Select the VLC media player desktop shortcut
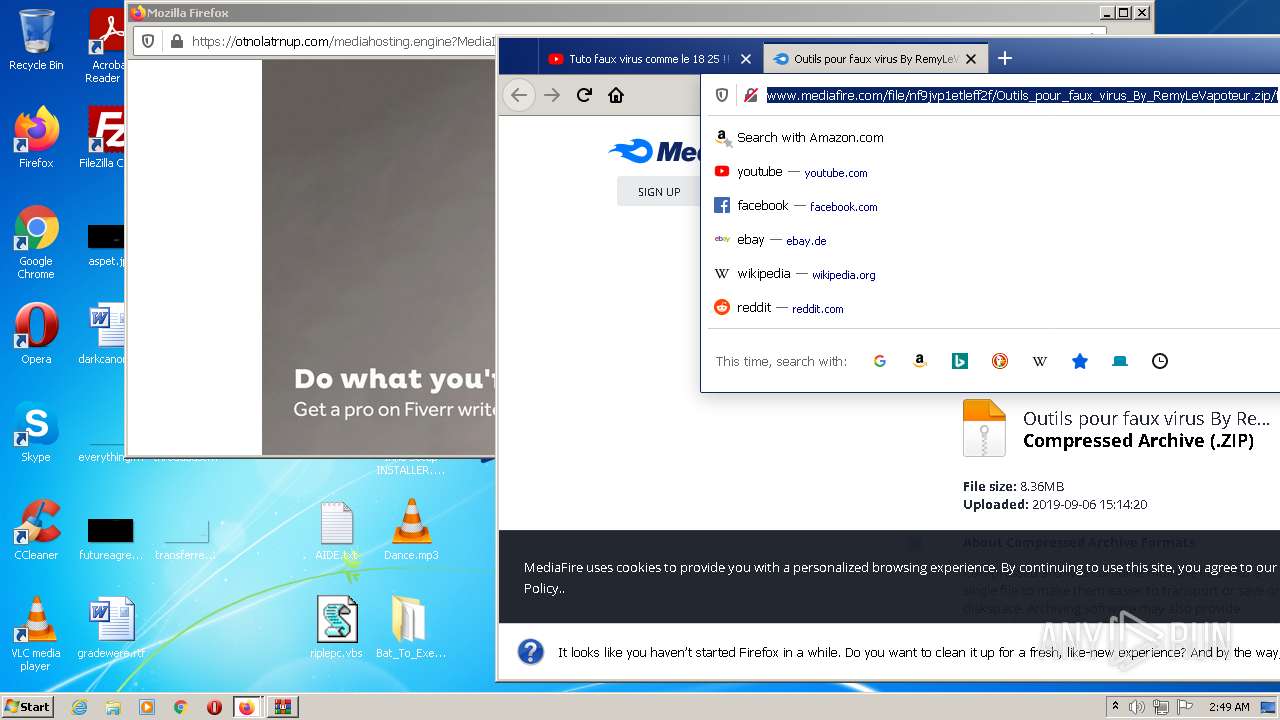 click(x=36, y=634)
